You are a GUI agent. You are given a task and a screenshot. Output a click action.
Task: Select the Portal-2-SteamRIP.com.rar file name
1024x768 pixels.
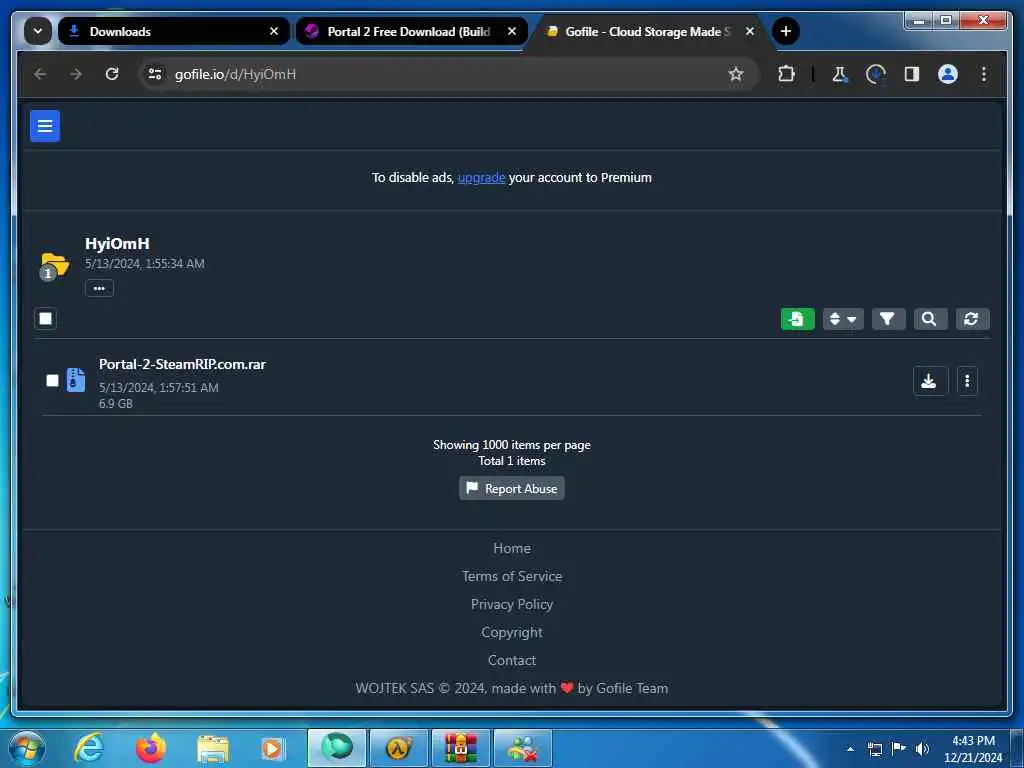point(182,364)
